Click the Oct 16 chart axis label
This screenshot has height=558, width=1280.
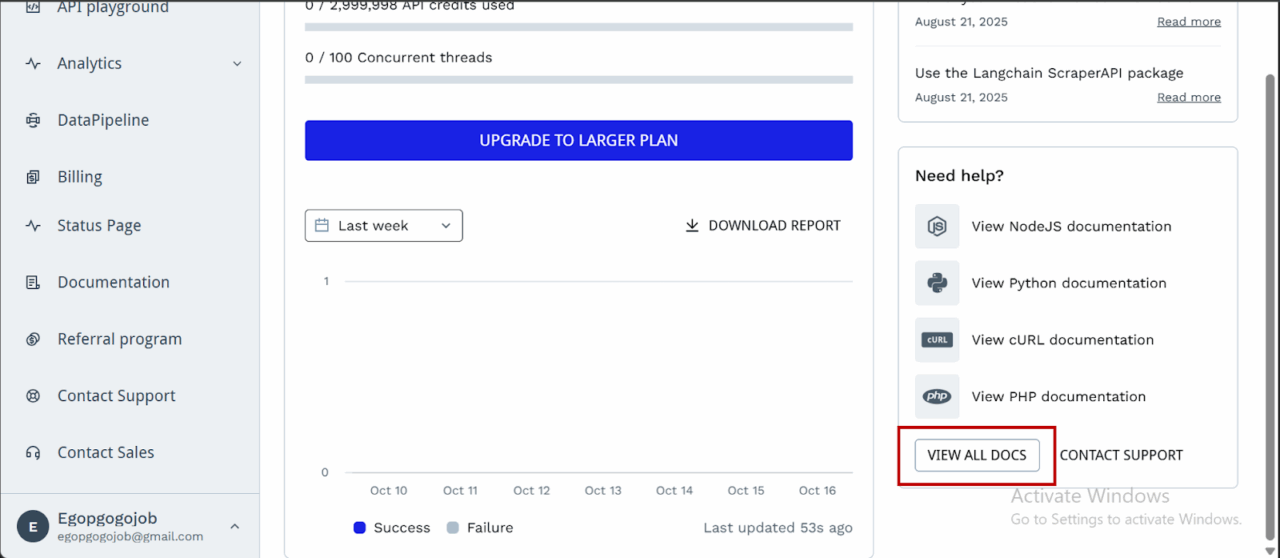[817, 491]
